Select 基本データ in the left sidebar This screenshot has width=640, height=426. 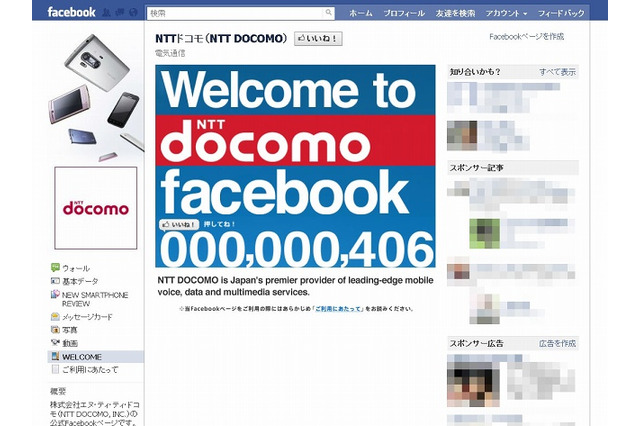(80, 281)
